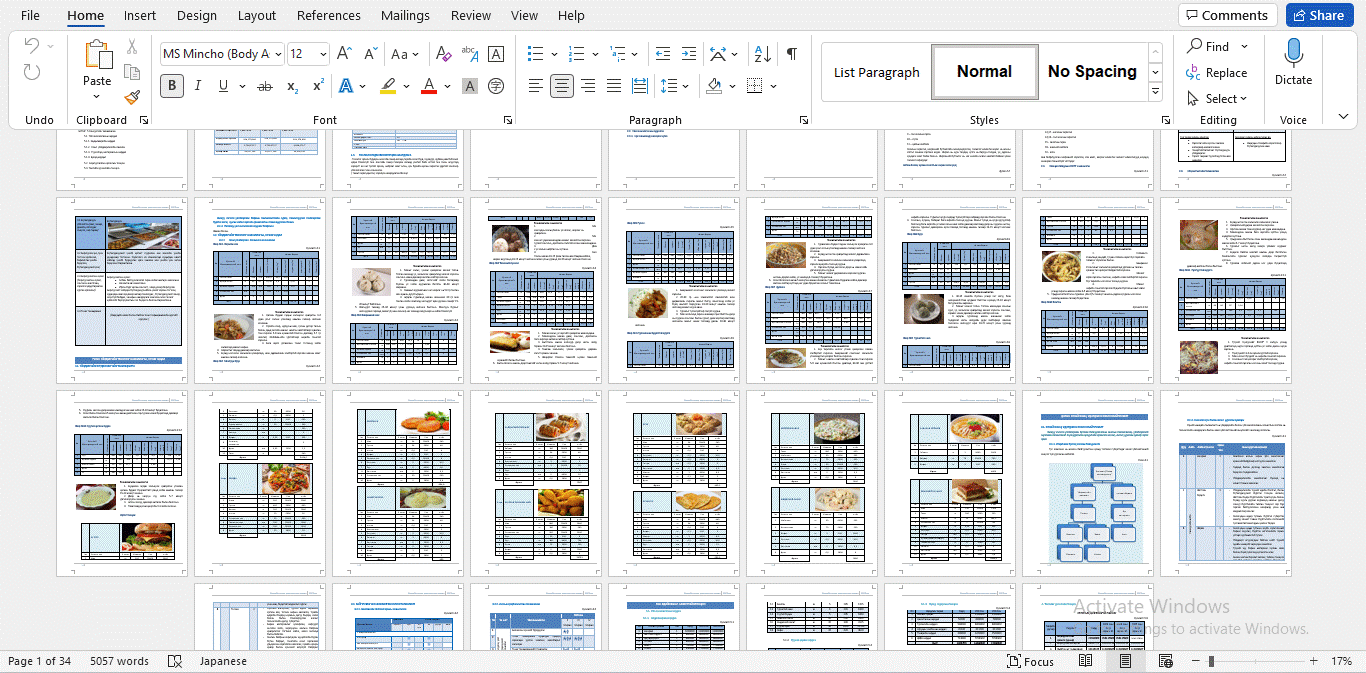Click the 17% zoom level
The height and width of the screenshot is (673, 1366).
tap(1341, 661)
